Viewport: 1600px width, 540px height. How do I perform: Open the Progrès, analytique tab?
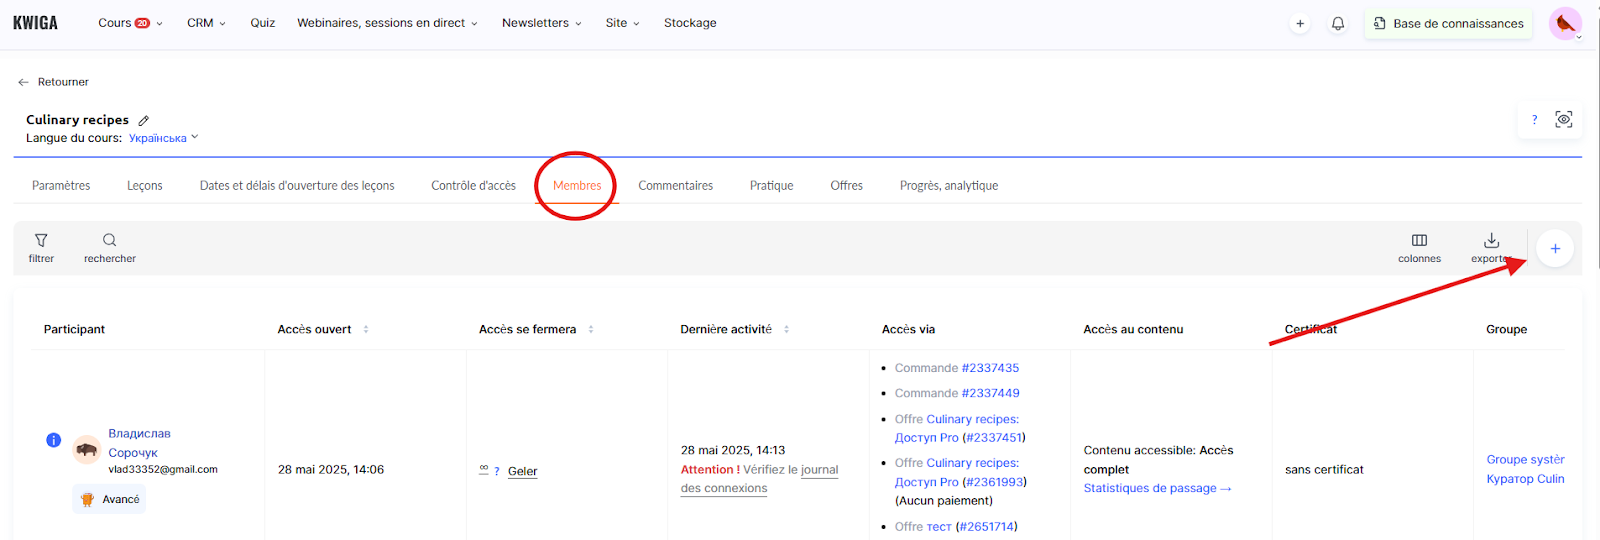[x=948, y=186]
